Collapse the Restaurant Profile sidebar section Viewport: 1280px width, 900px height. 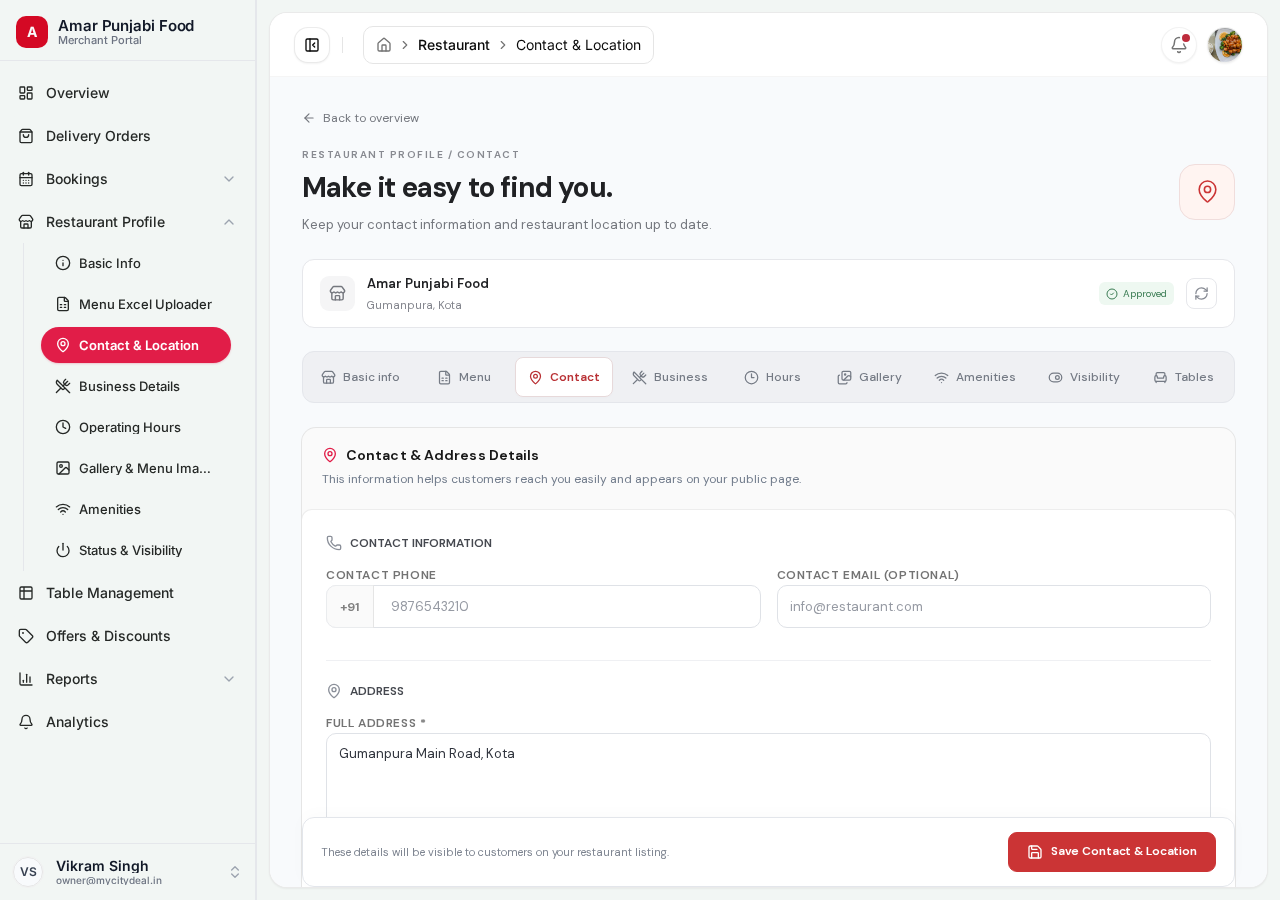coord(128,222)
